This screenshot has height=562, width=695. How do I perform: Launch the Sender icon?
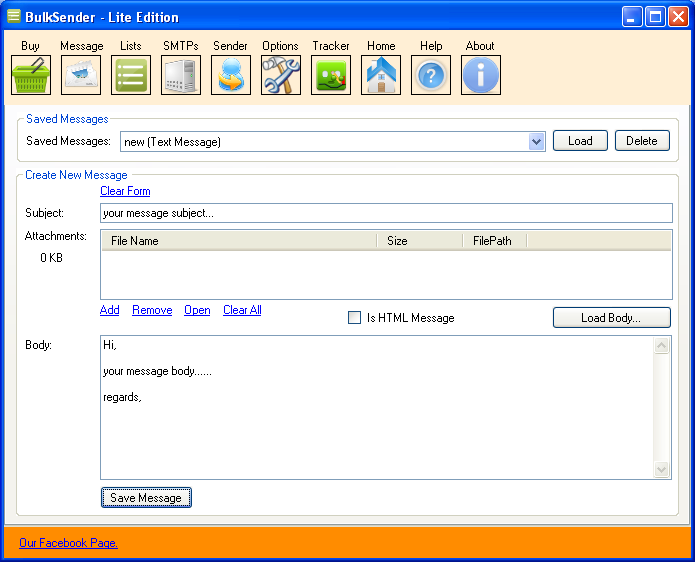tap(231, 75)
